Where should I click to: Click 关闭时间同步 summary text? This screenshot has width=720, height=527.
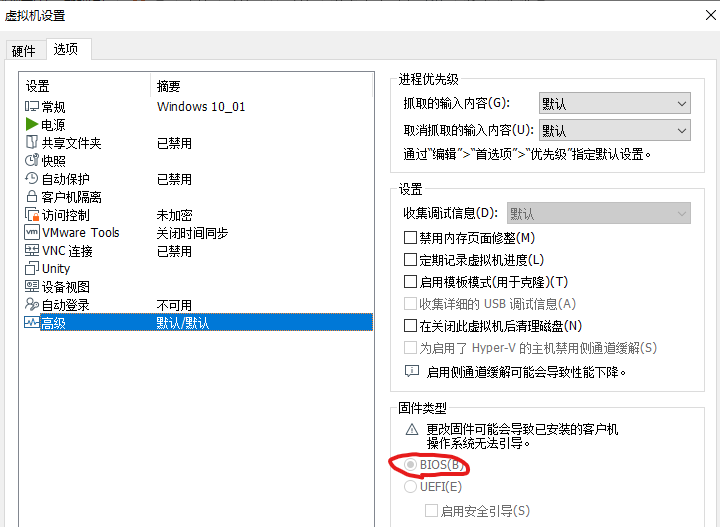click(192, 233)
